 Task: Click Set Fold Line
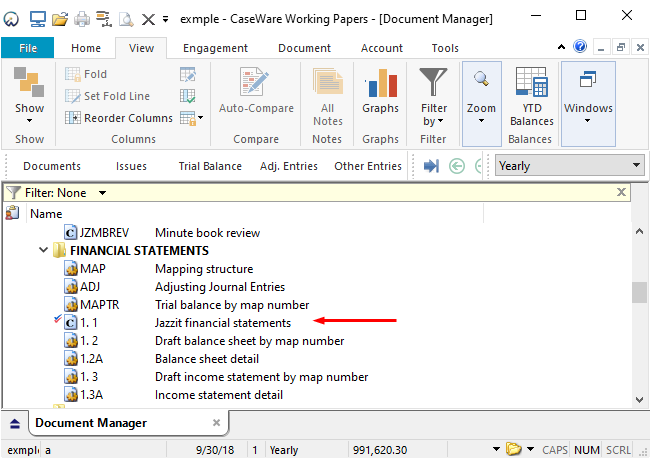pyautogui.click(x=108, y=96)
